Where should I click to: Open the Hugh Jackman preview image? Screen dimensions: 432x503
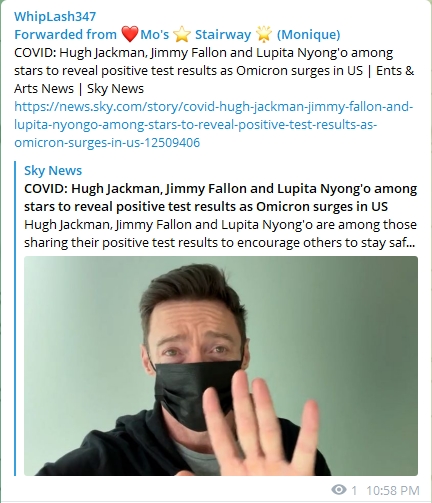point(221,366)
